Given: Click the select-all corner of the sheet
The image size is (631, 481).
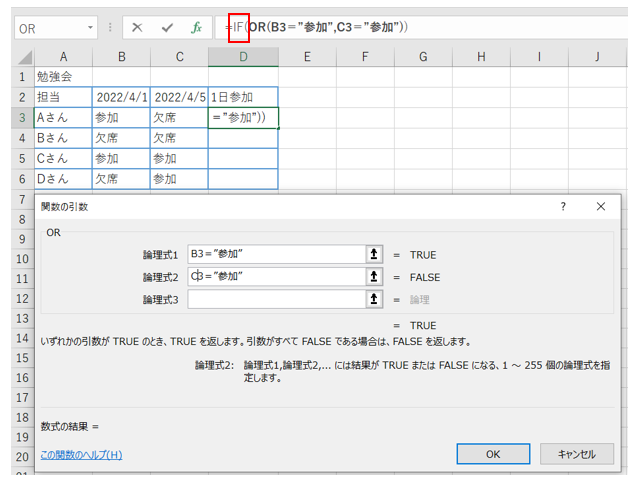Looking at the screenshot, I should point(18,57).
